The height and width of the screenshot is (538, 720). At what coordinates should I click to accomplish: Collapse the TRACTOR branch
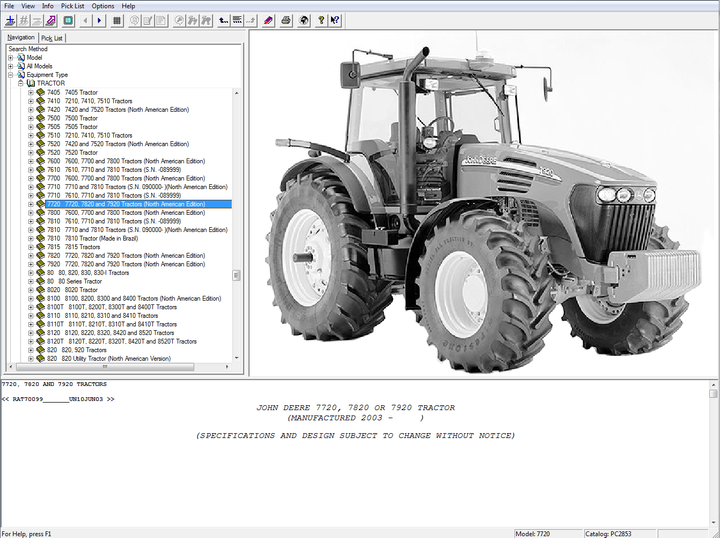[20, 83]
